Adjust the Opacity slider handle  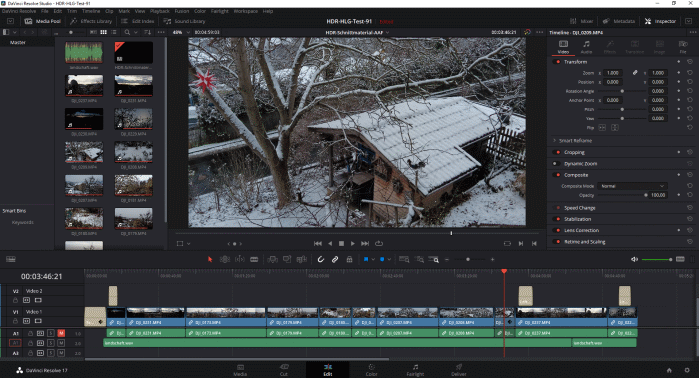pyautogui.click(x=646, y=195)
